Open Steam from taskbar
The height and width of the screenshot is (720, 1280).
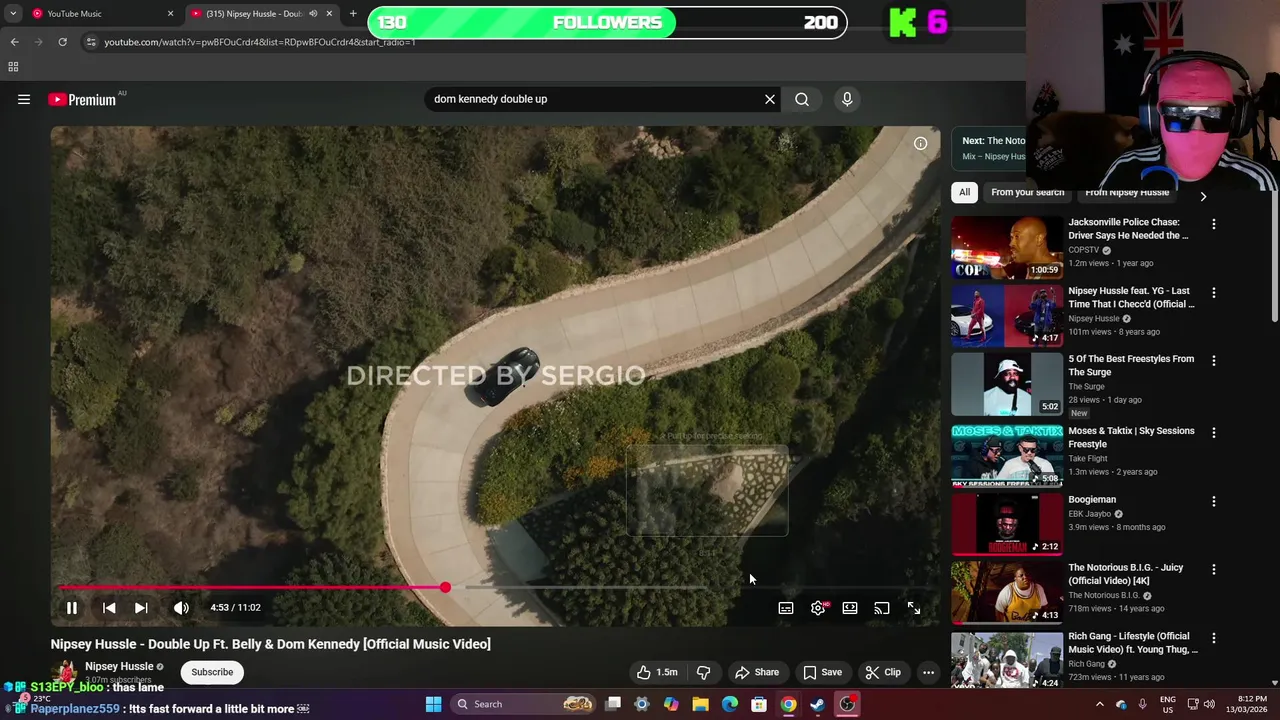(x=817, y=704)
